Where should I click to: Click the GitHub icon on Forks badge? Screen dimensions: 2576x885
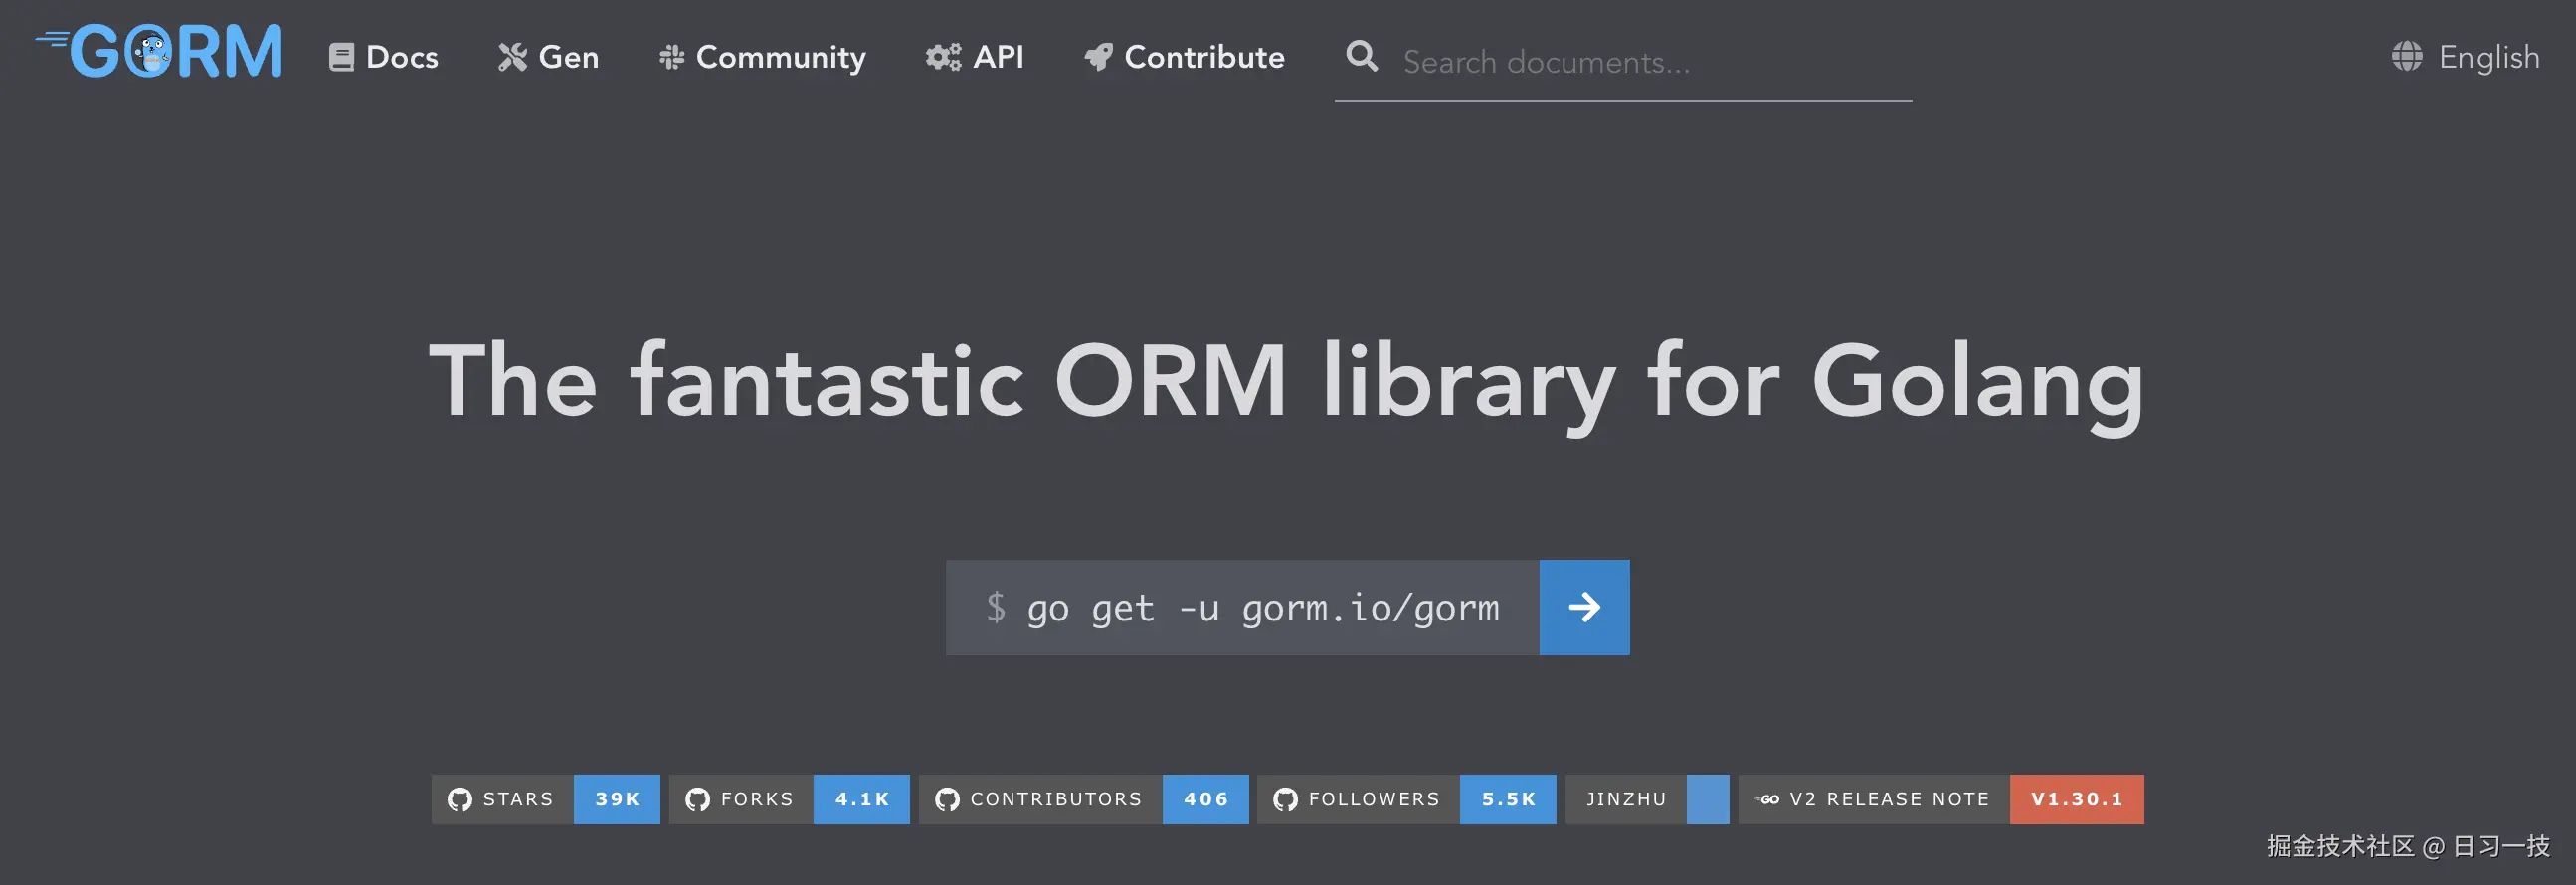697,799
